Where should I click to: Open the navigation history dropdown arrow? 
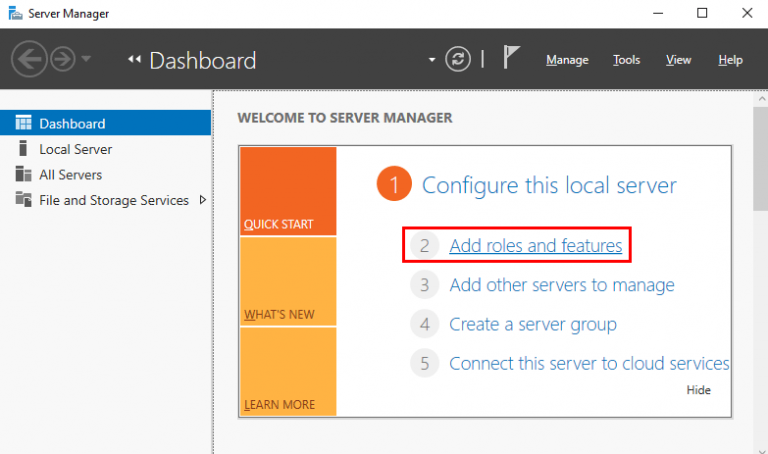click(x=86, y=59)
